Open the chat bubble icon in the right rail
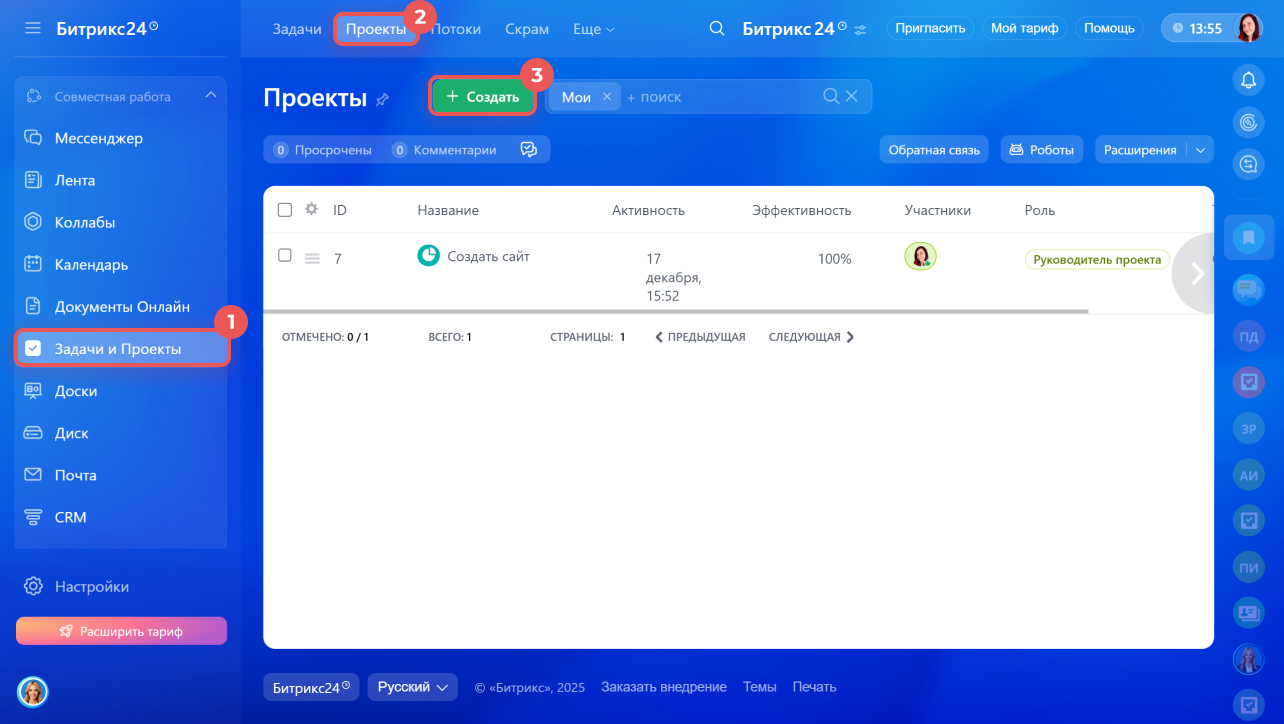1284x724 pixels. (1248, 164)
